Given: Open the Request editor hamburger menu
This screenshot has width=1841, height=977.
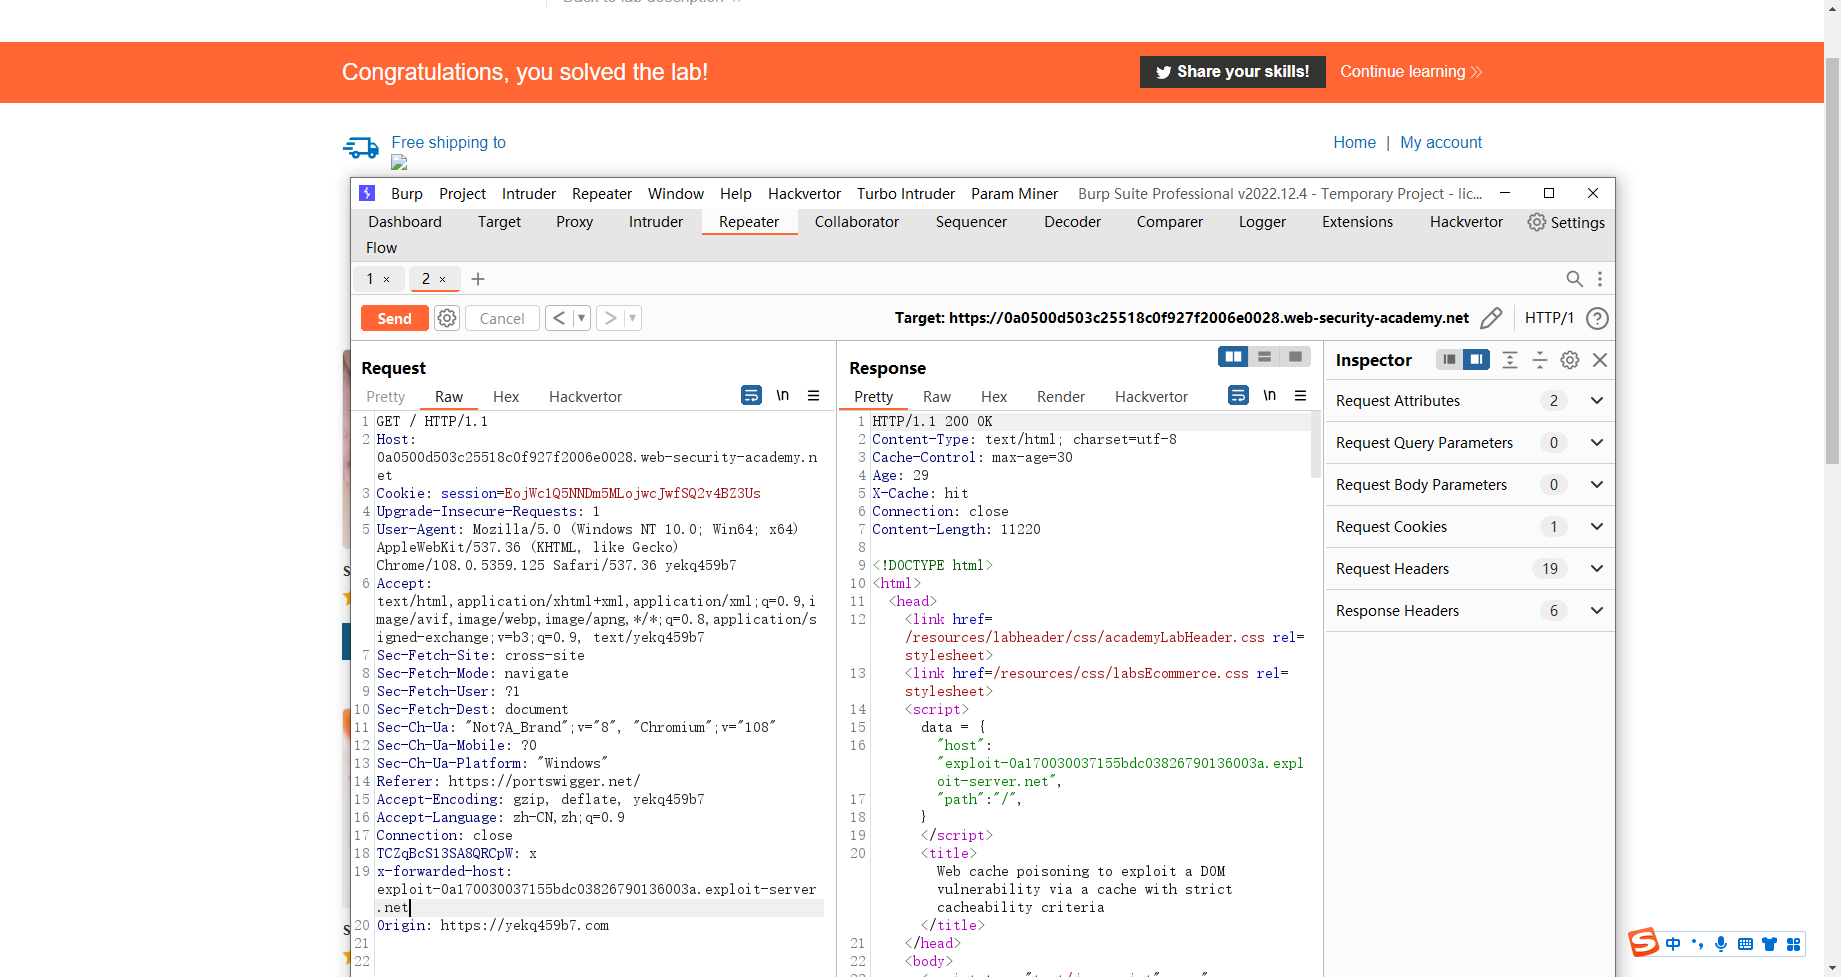Looking at the screenshot, I should (814, 395).
